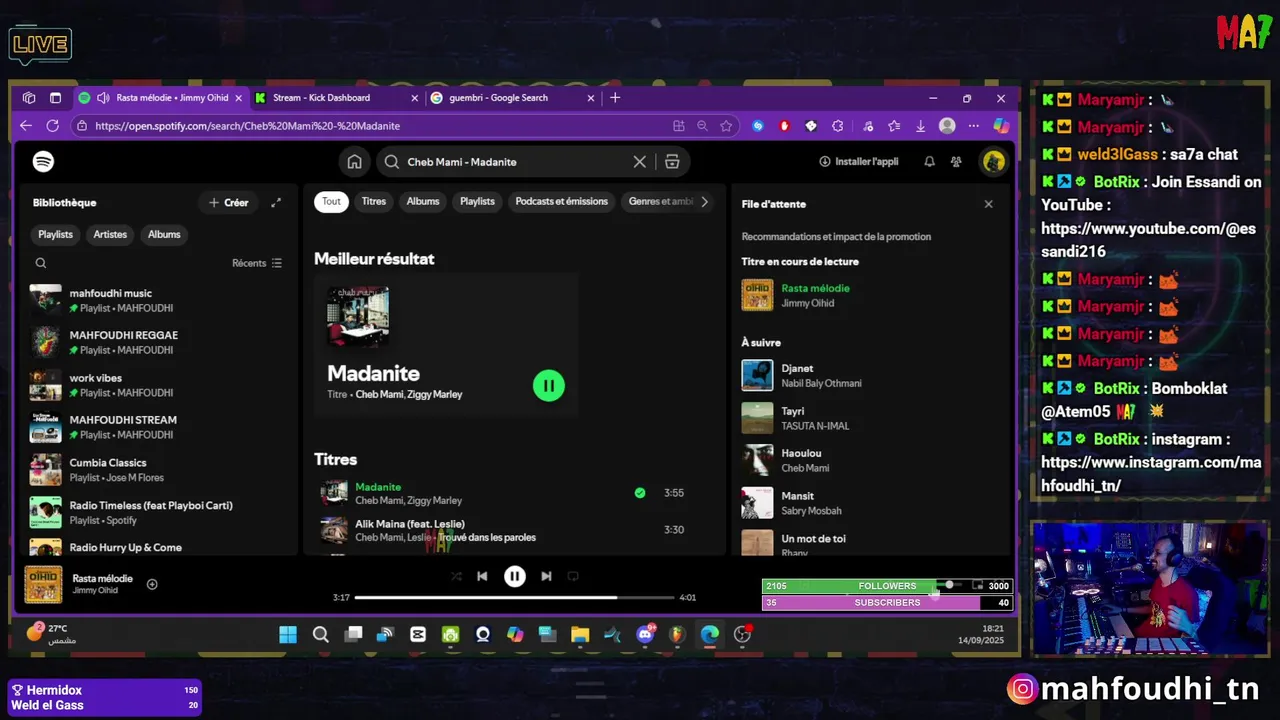Select the Tout search filter

[331, 202]
